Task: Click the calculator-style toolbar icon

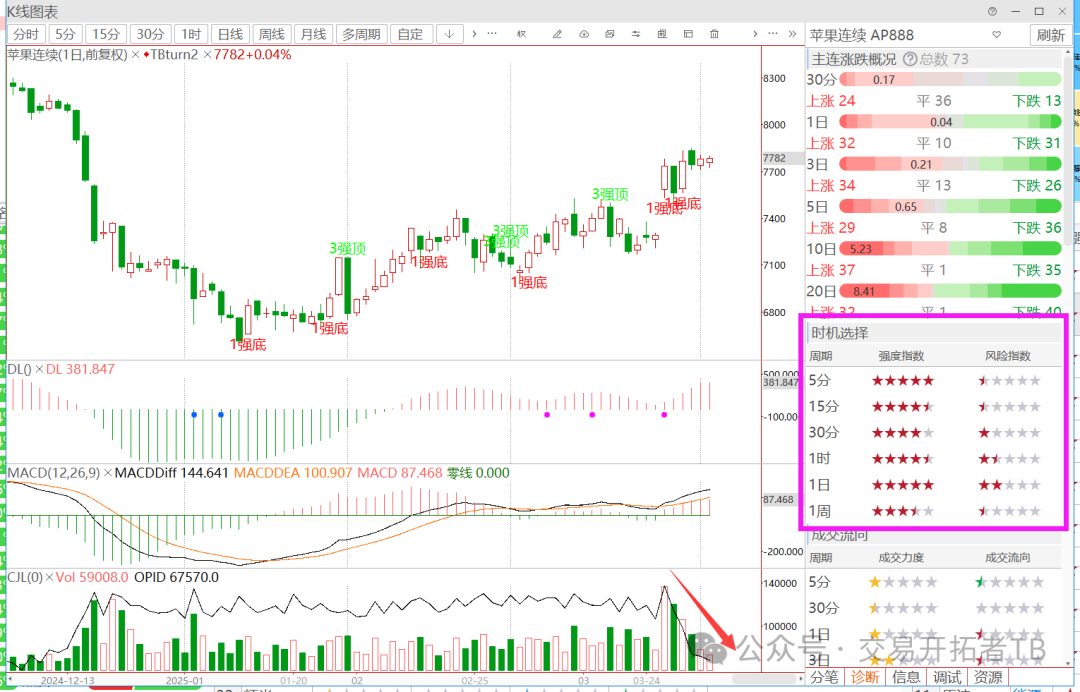Action: [x=662, y=34]
